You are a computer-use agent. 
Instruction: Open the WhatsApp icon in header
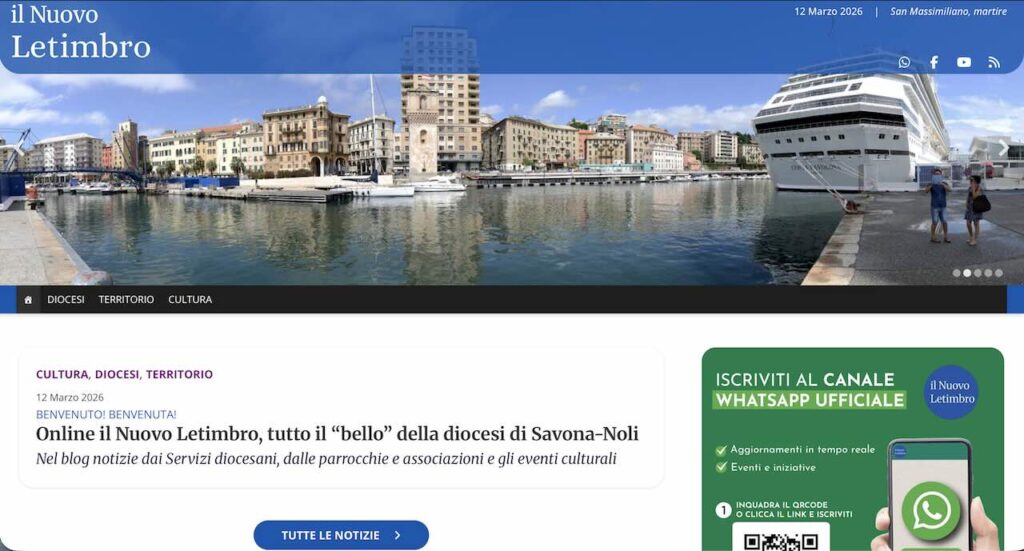coord(904,62)
